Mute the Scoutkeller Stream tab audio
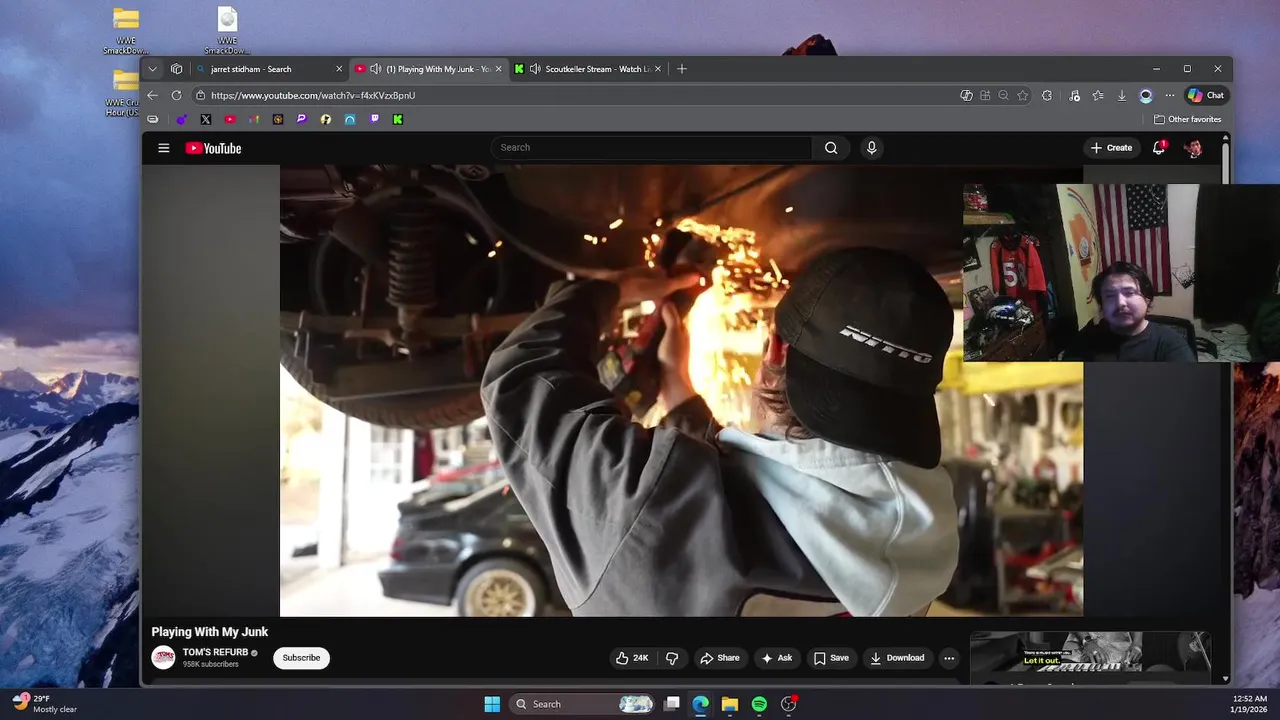1280x720 pixels. 535,69
